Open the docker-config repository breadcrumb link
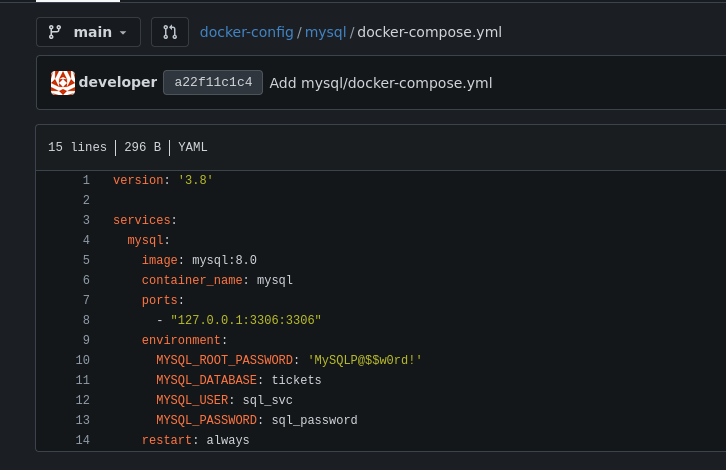726x470 pixels. click(246, 32)
